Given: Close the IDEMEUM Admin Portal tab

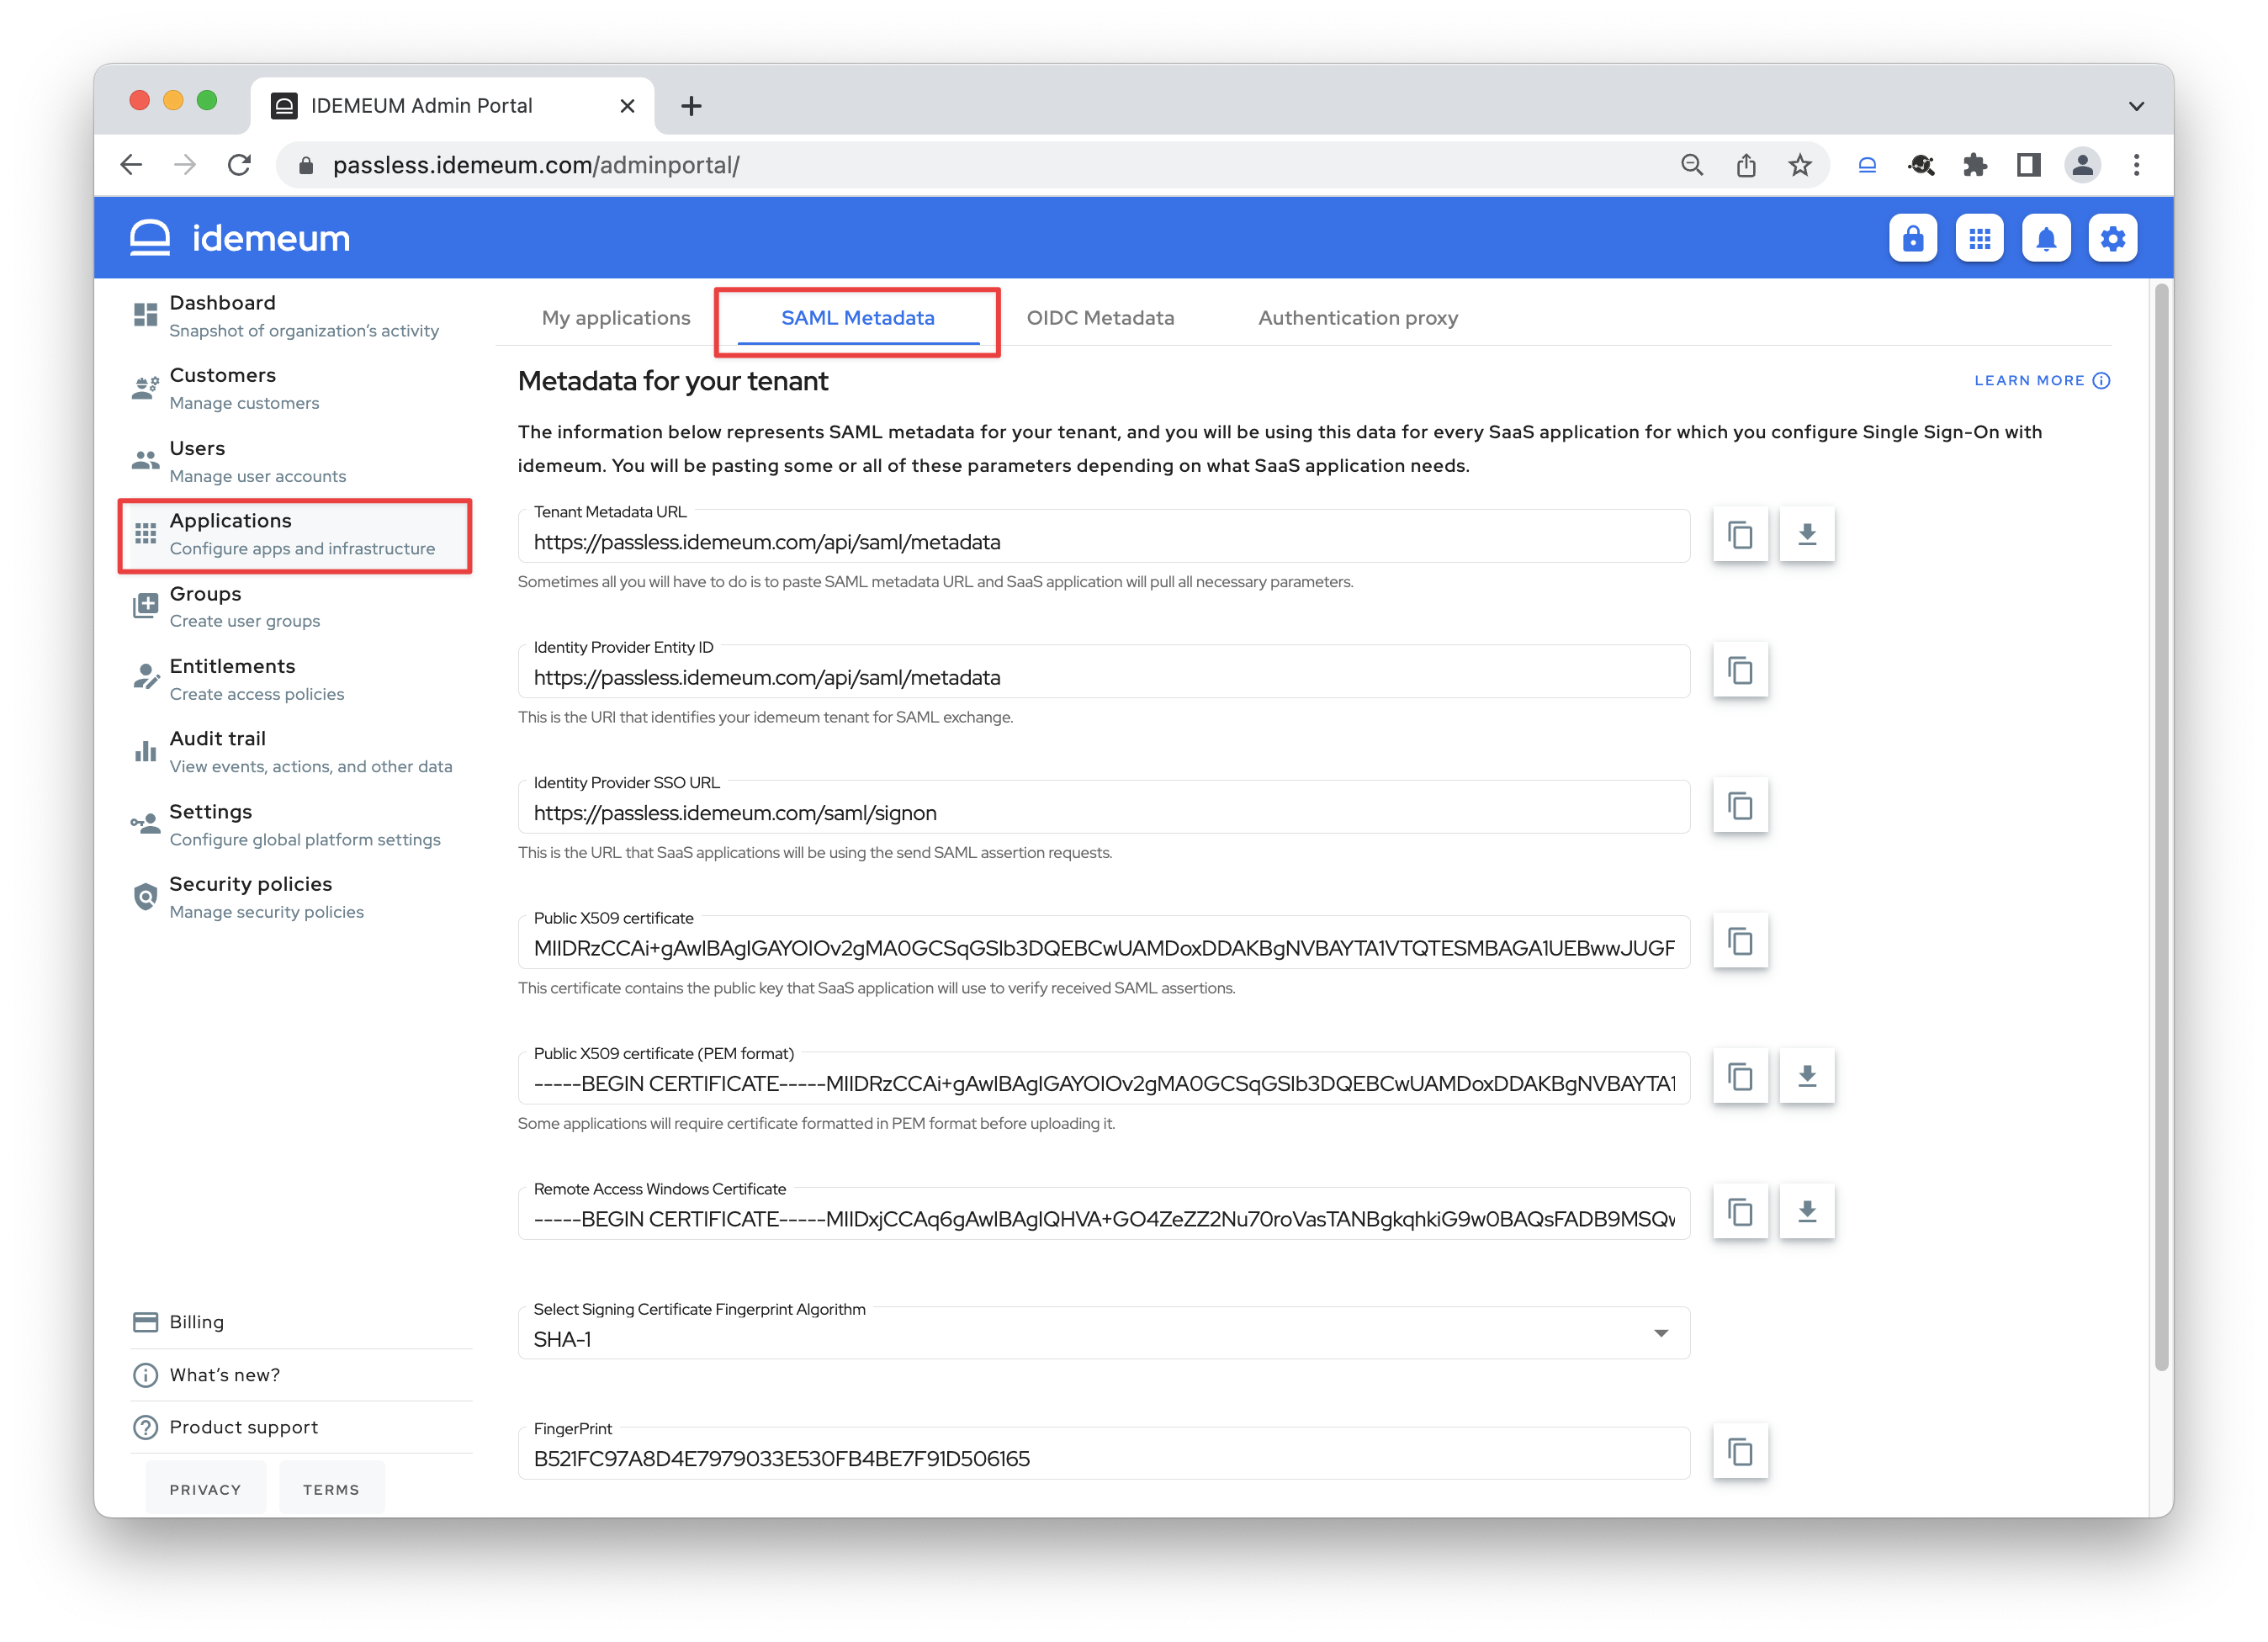Looking at the screenshot, I should [627, 106].
